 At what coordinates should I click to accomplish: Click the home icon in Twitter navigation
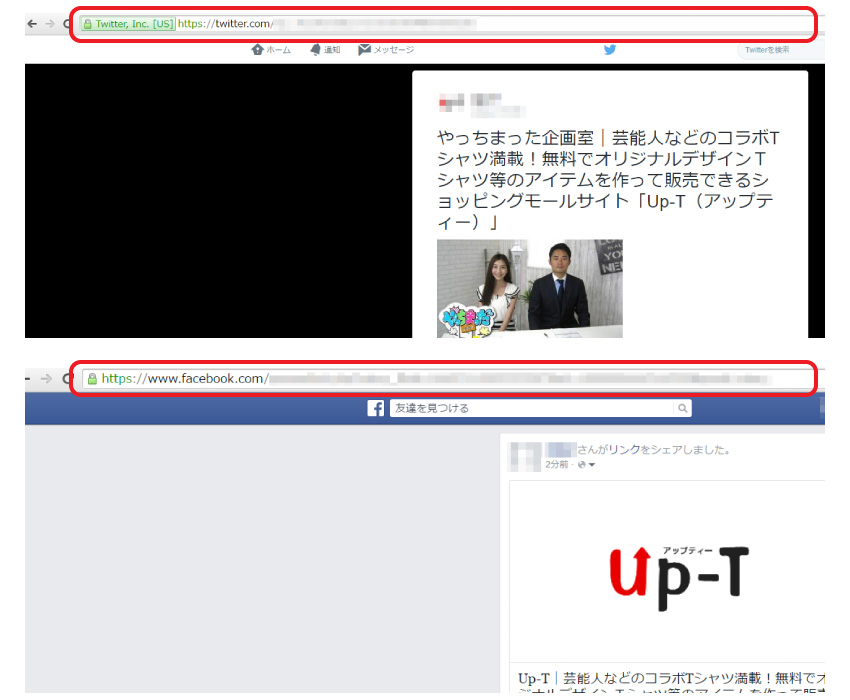coord(257,50)
